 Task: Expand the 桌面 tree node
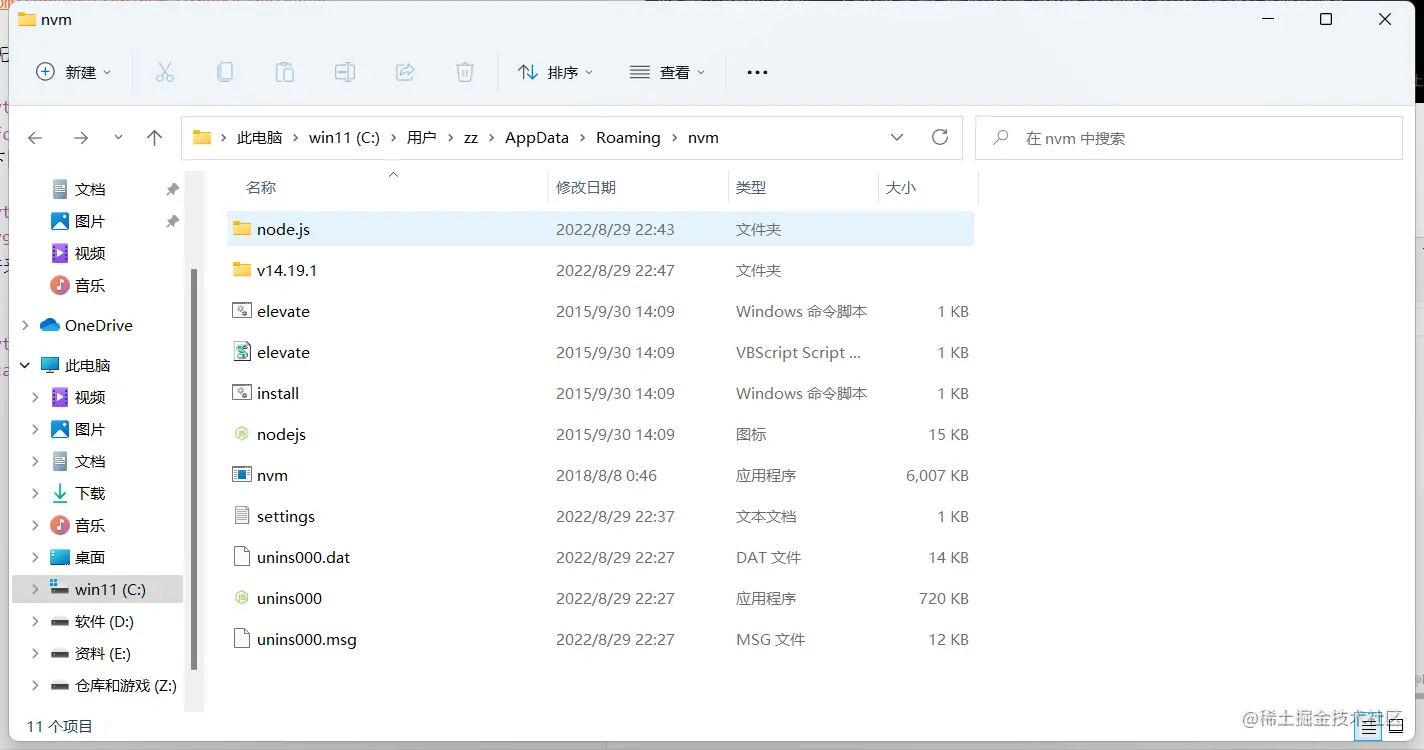(35, 557)
